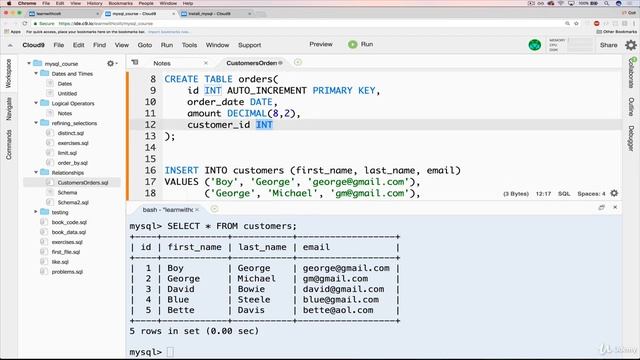Open the Outline side panel
The image size is (640, 360).
[x=631, y=107]
